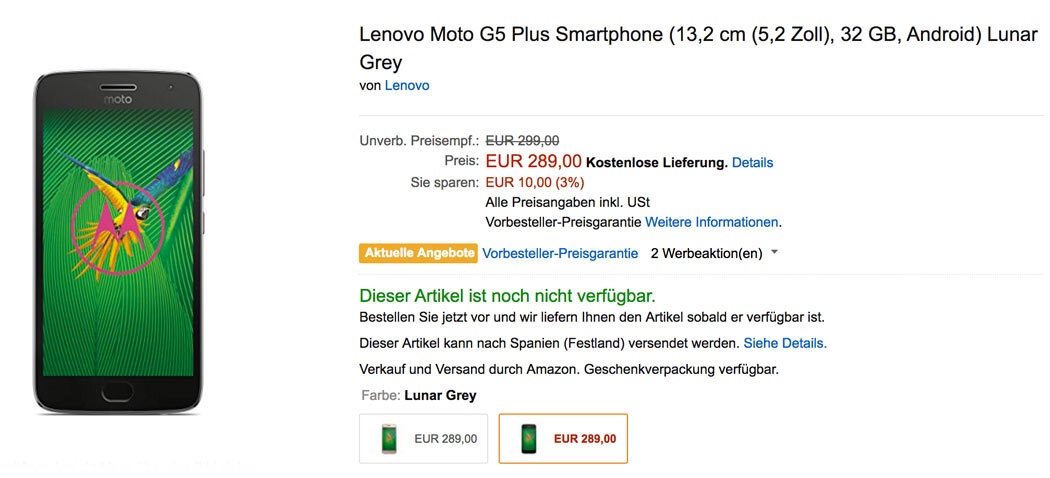Click the arrow next to Werbeaktion(en)
Screen dimensions: 1050x478
(x=774, y=253)
